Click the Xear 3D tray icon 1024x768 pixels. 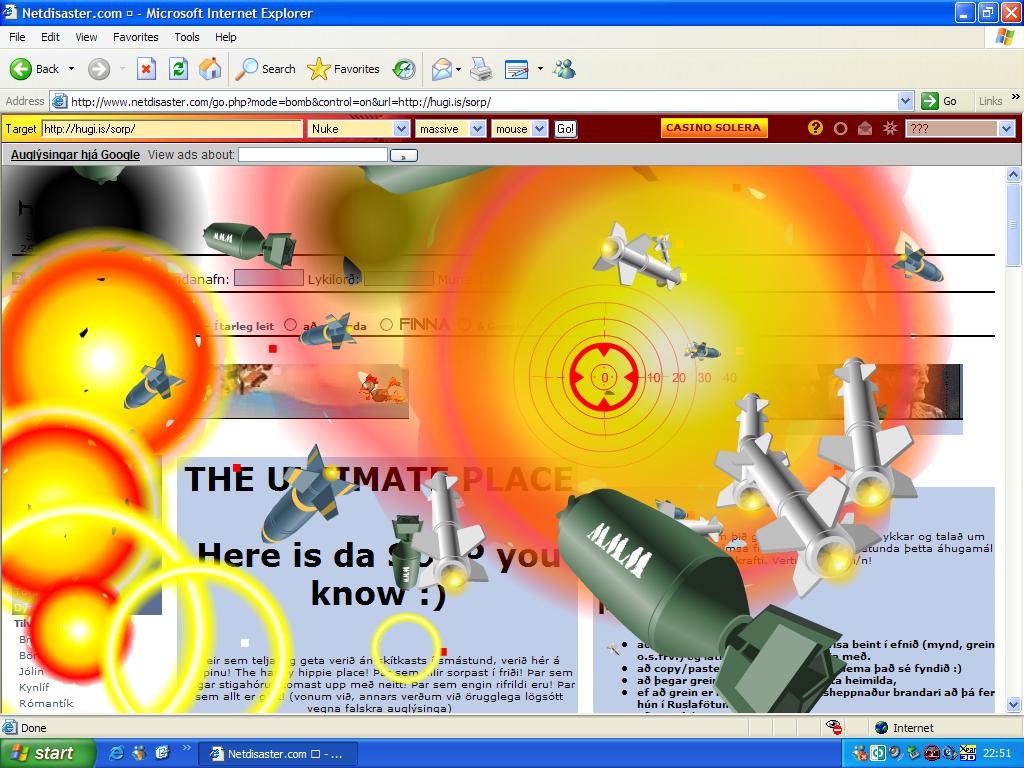(x=967, y=753)
